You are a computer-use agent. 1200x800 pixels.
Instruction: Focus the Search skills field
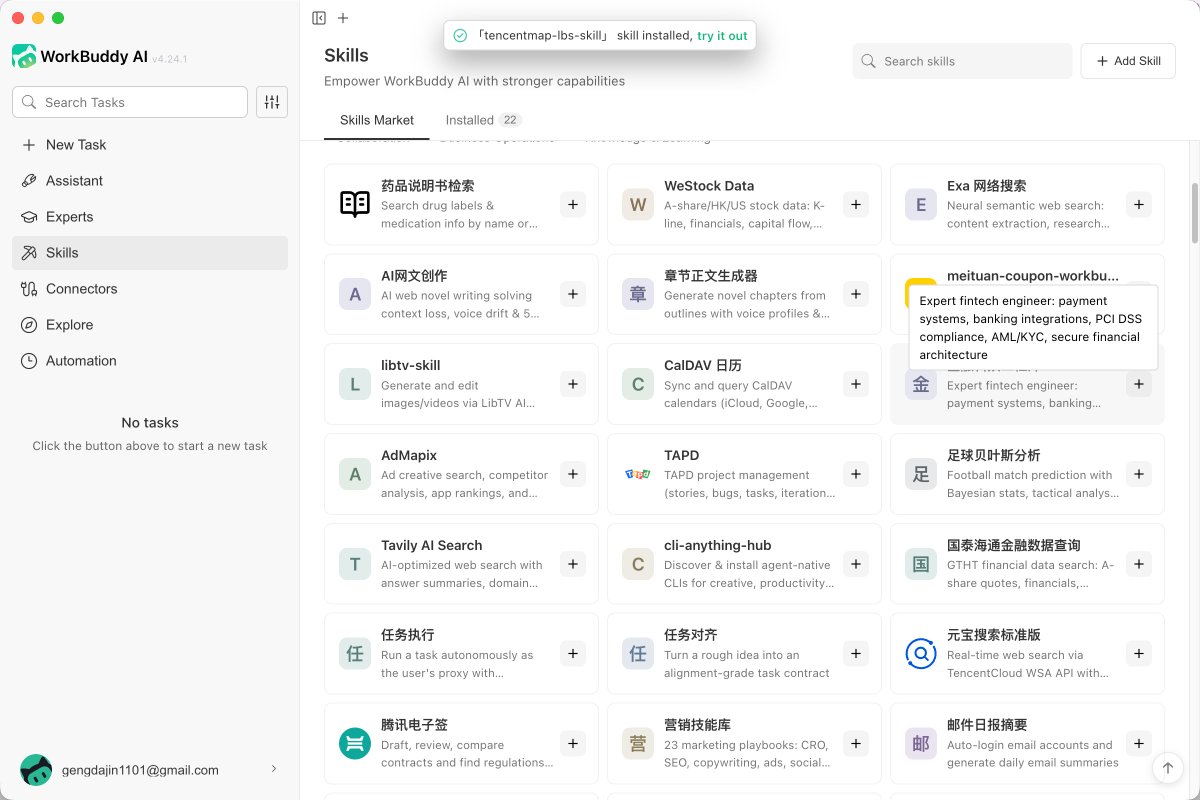click(962, 61)
